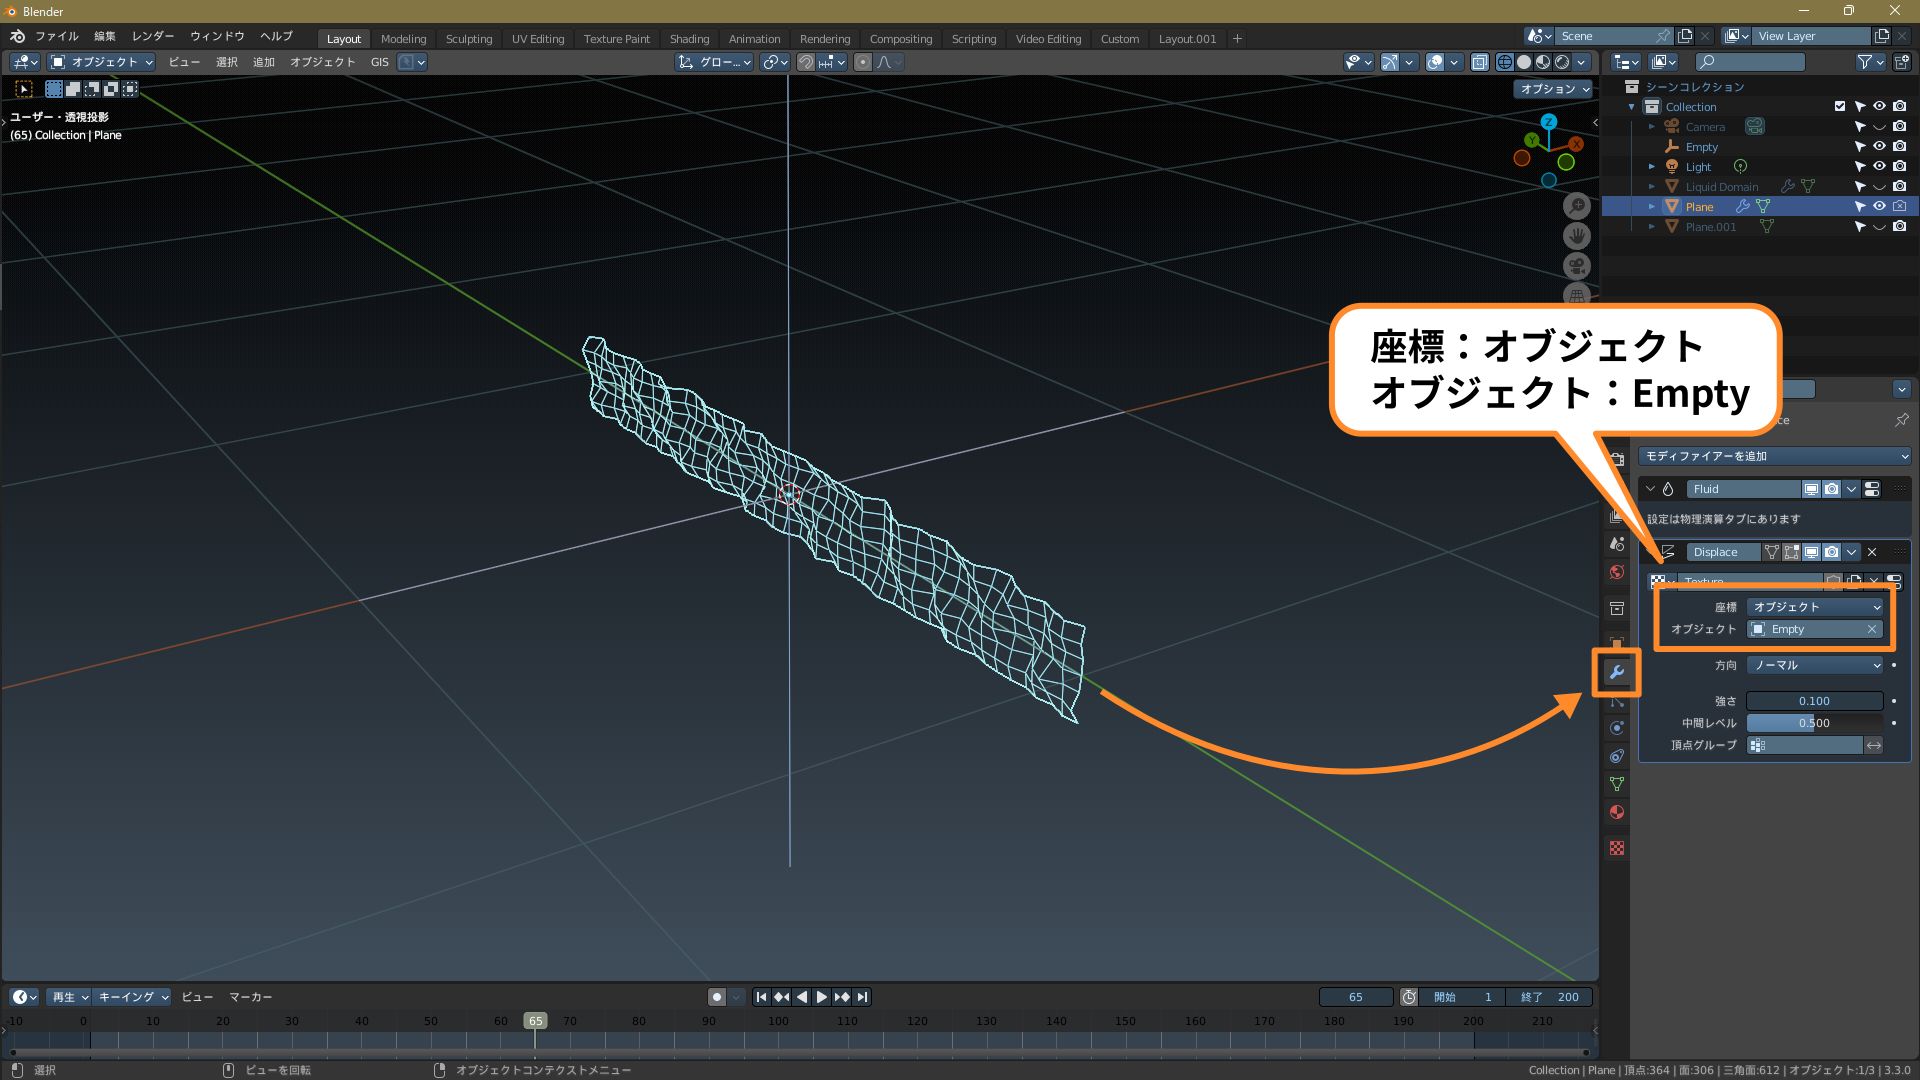Open the ファイル menu
Screen dimensions: 1920x1080
56,36
